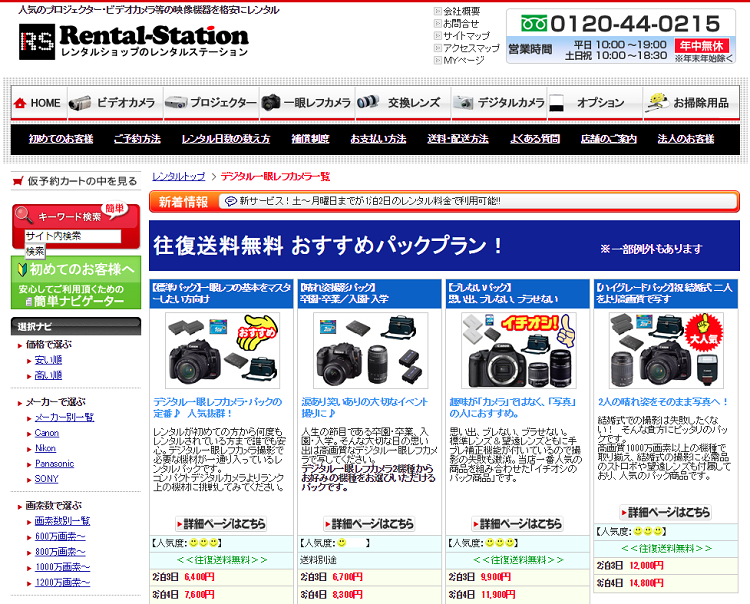Screen dimensions: 750x604
Task: Click the 検索 search button
Action: [35, 251]
